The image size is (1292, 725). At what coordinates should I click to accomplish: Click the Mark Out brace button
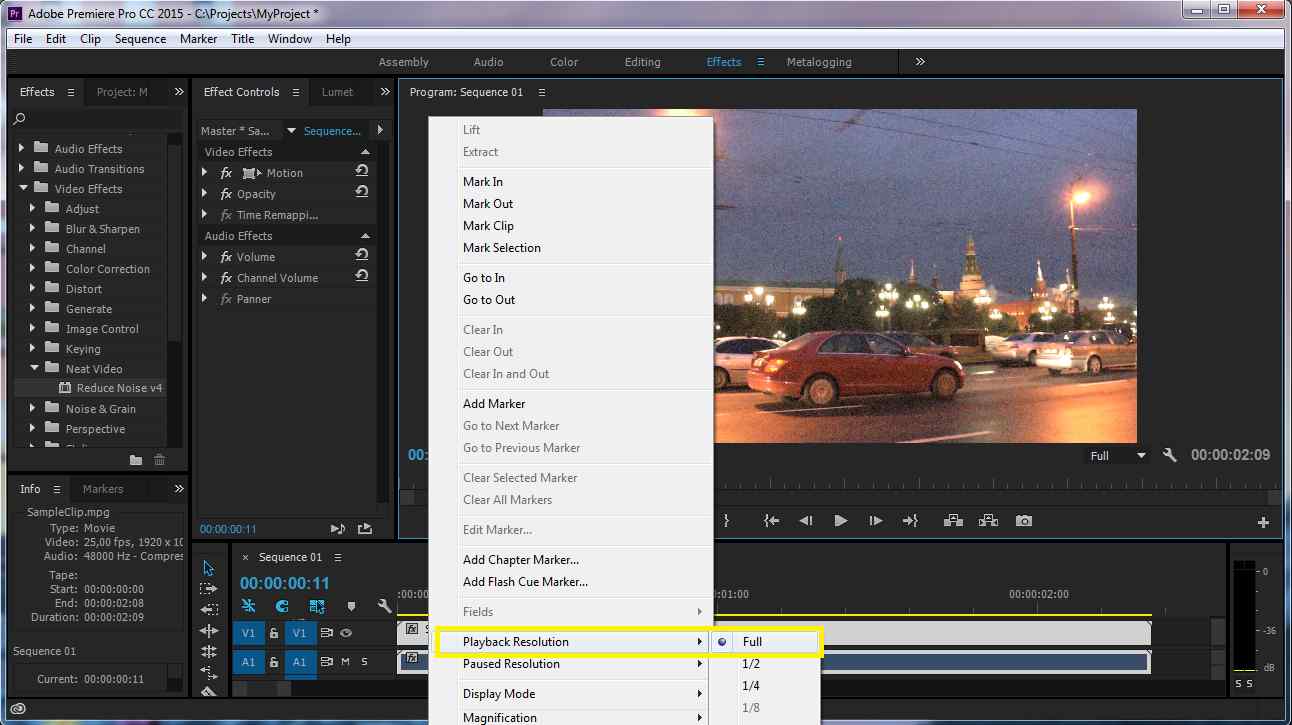726,521
